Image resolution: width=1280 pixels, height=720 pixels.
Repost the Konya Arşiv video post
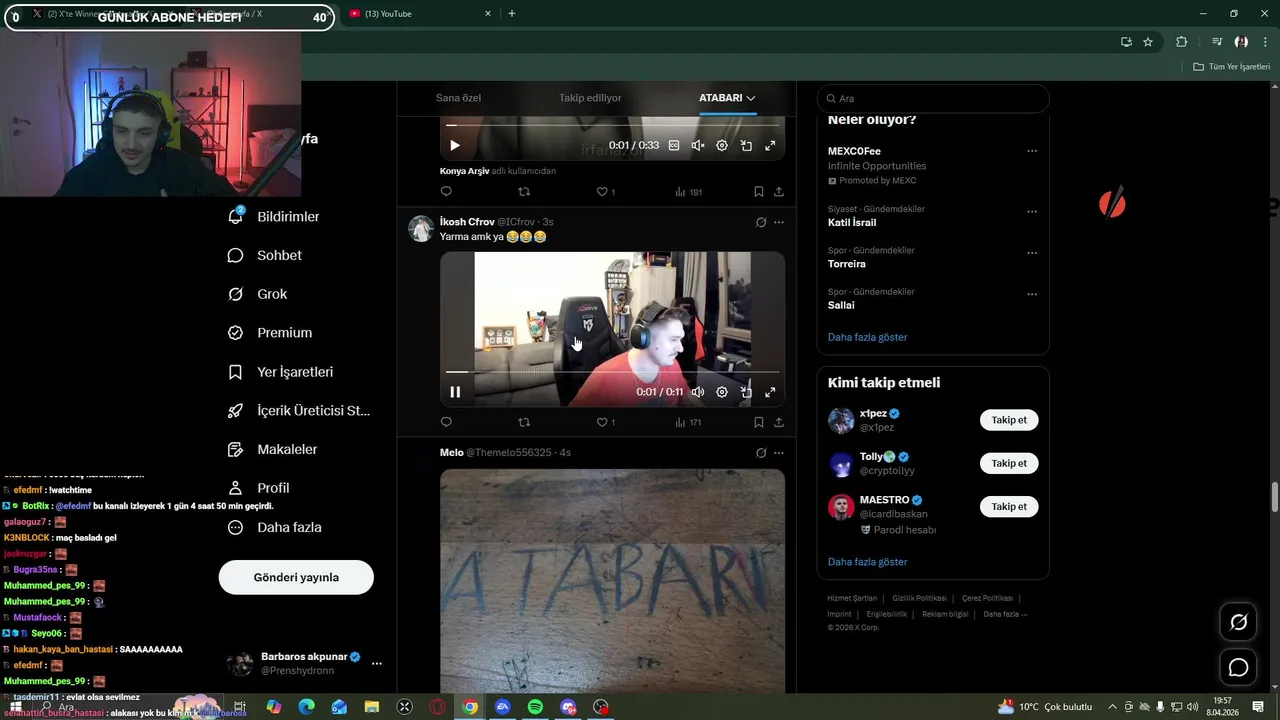524,191
